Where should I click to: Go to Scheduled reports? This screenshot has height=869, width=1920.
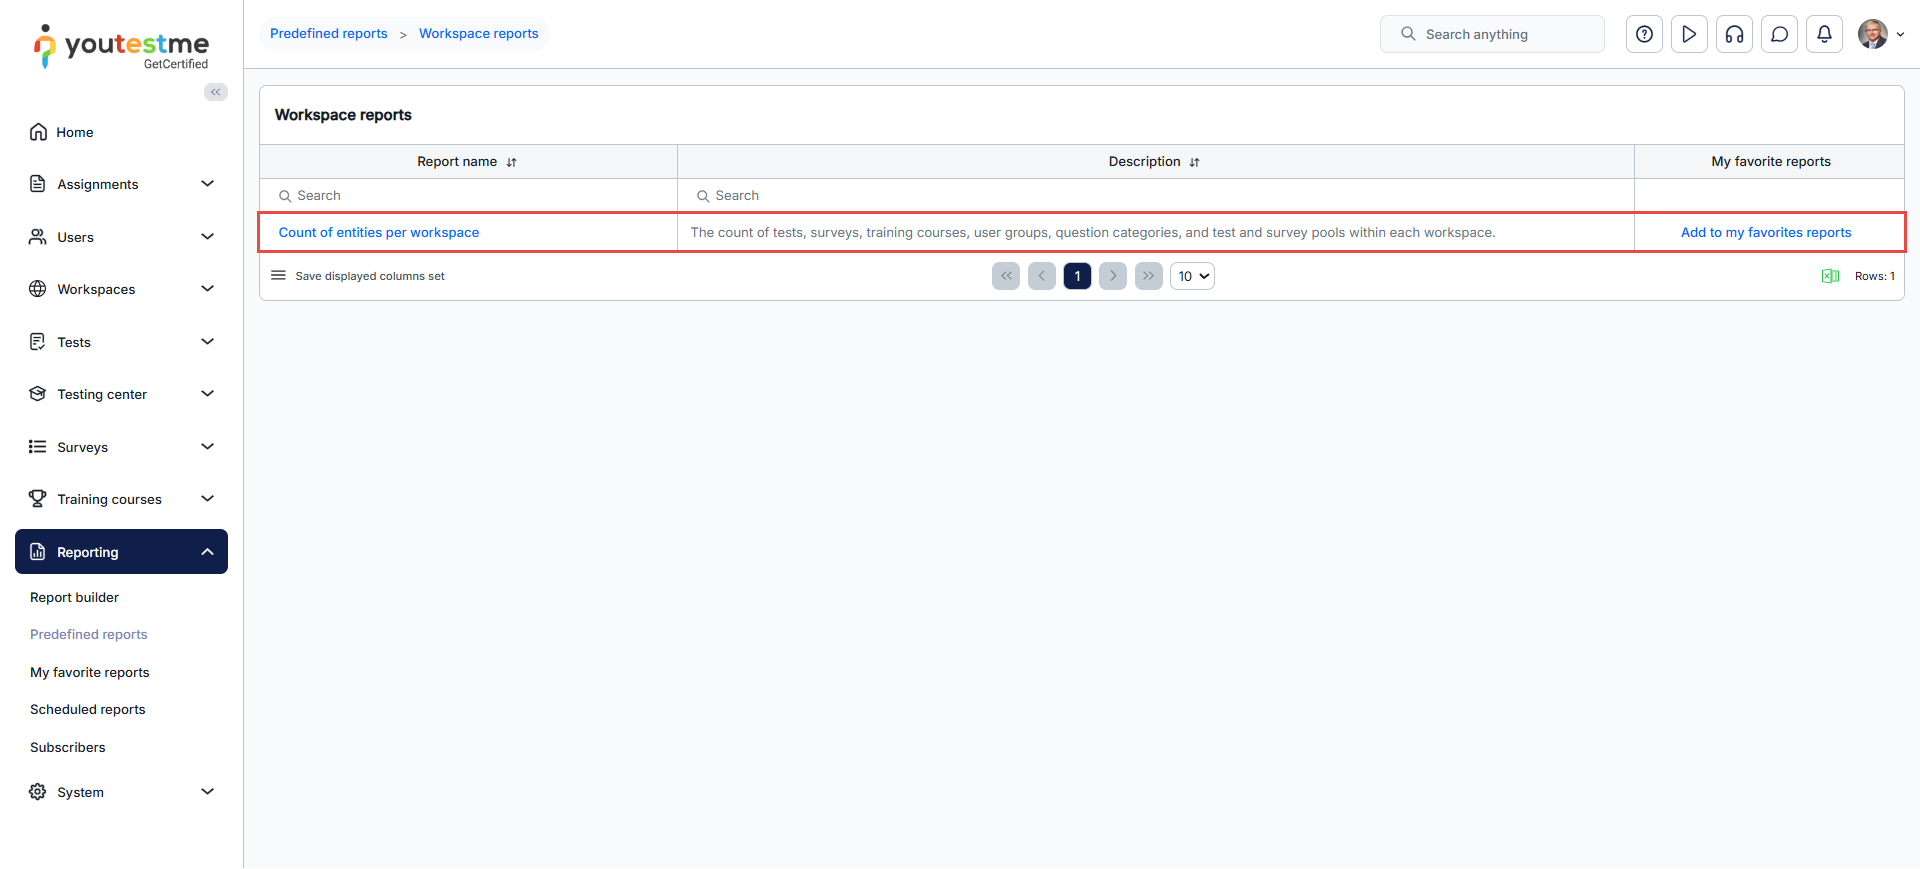[88, 709]
